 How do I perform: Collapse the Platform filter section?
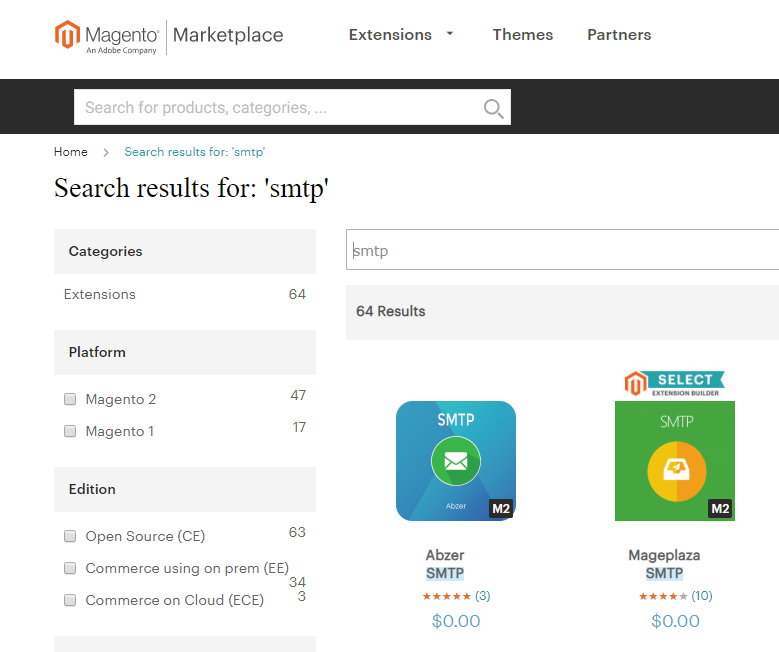185,352
